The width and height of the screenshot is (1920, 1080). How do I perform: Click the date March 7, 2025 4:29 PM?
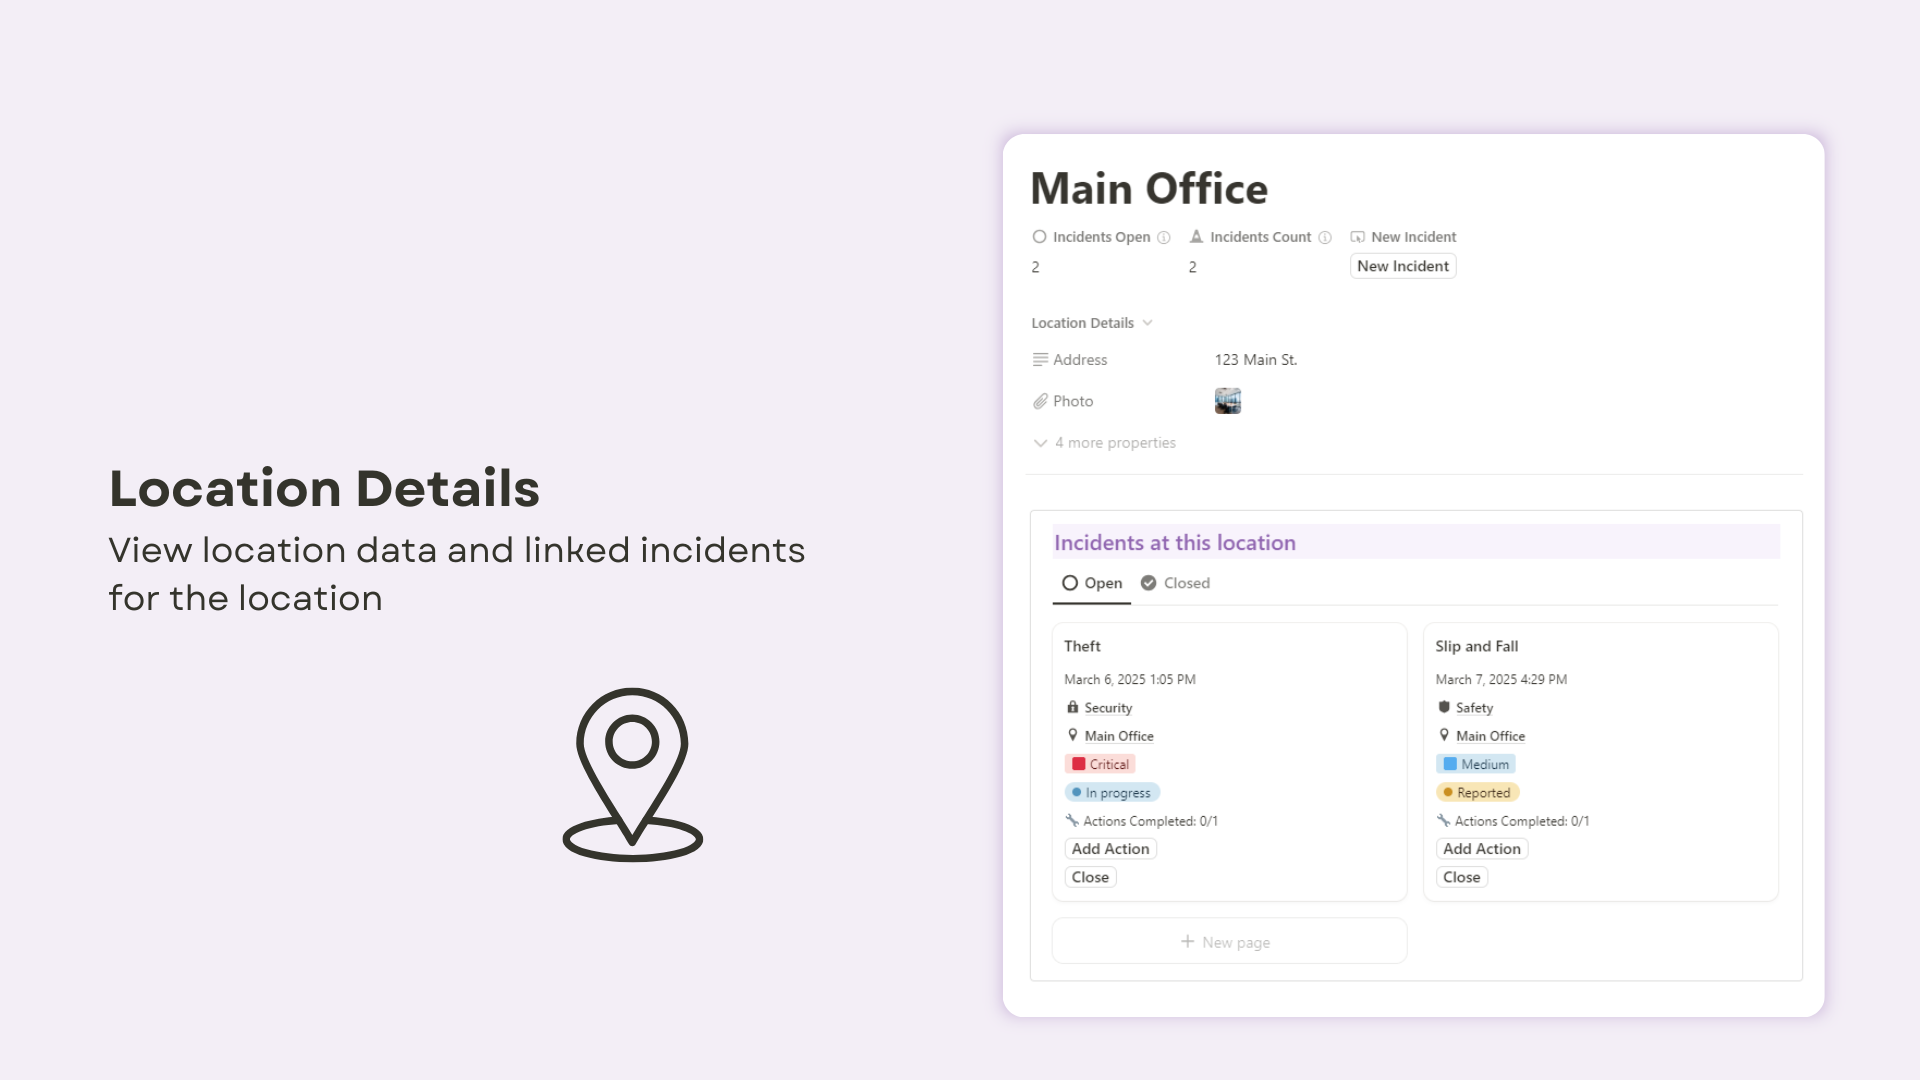click(x=1500, y=679)
